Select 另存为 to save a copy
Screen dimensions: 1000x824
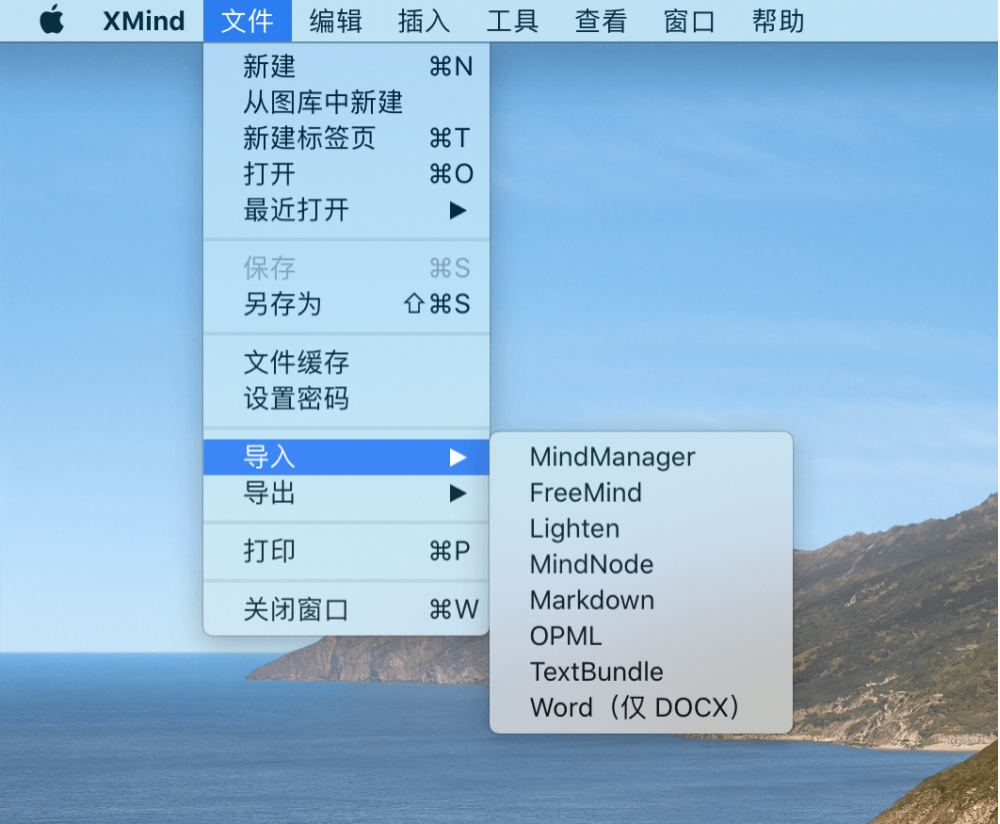point(283,304)
